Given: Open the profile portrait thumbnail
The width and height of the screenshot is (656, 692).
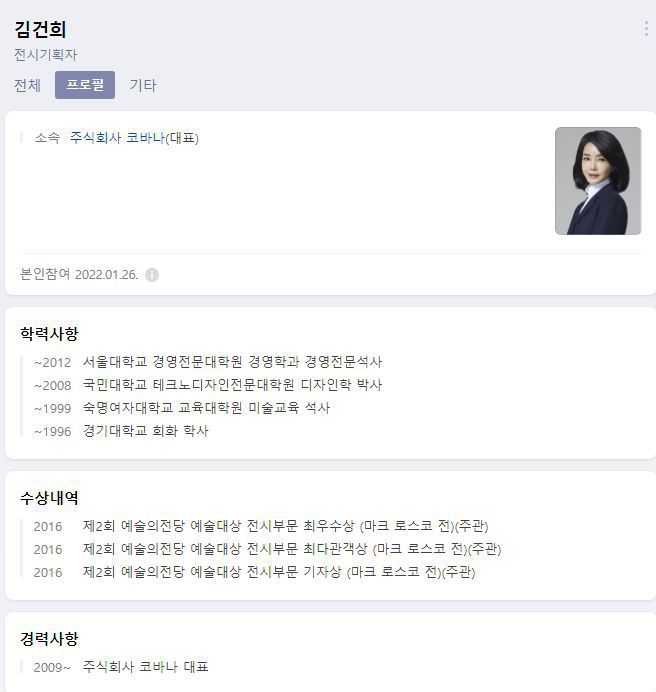Looking at the screenshot, I should pos(598,181).
